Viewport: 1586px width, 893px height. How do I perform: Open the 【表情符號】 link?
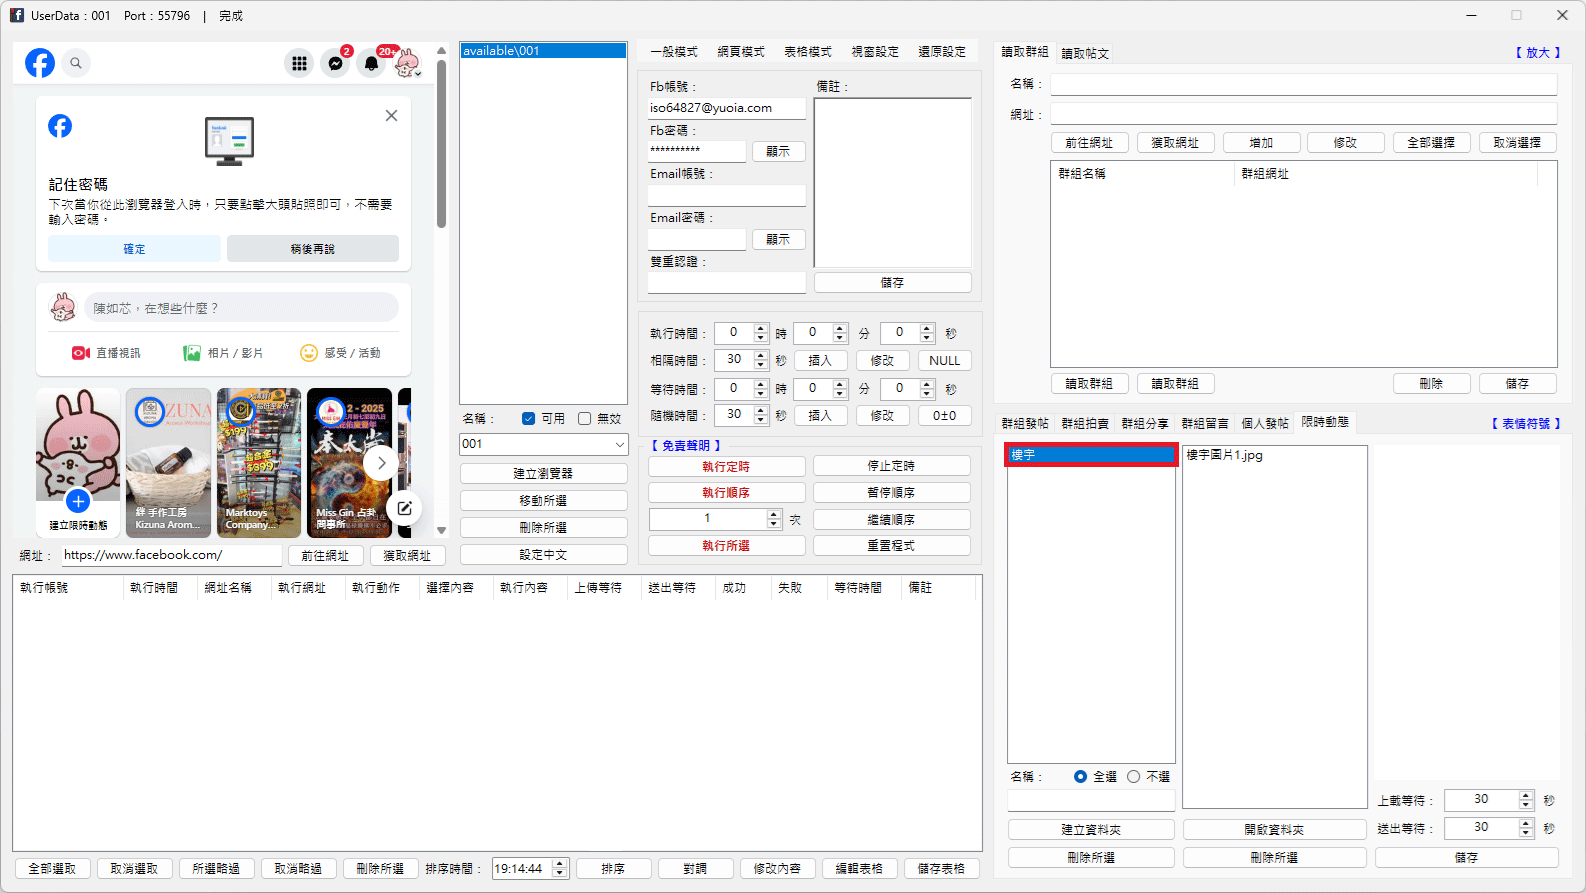pos(1525,423)
